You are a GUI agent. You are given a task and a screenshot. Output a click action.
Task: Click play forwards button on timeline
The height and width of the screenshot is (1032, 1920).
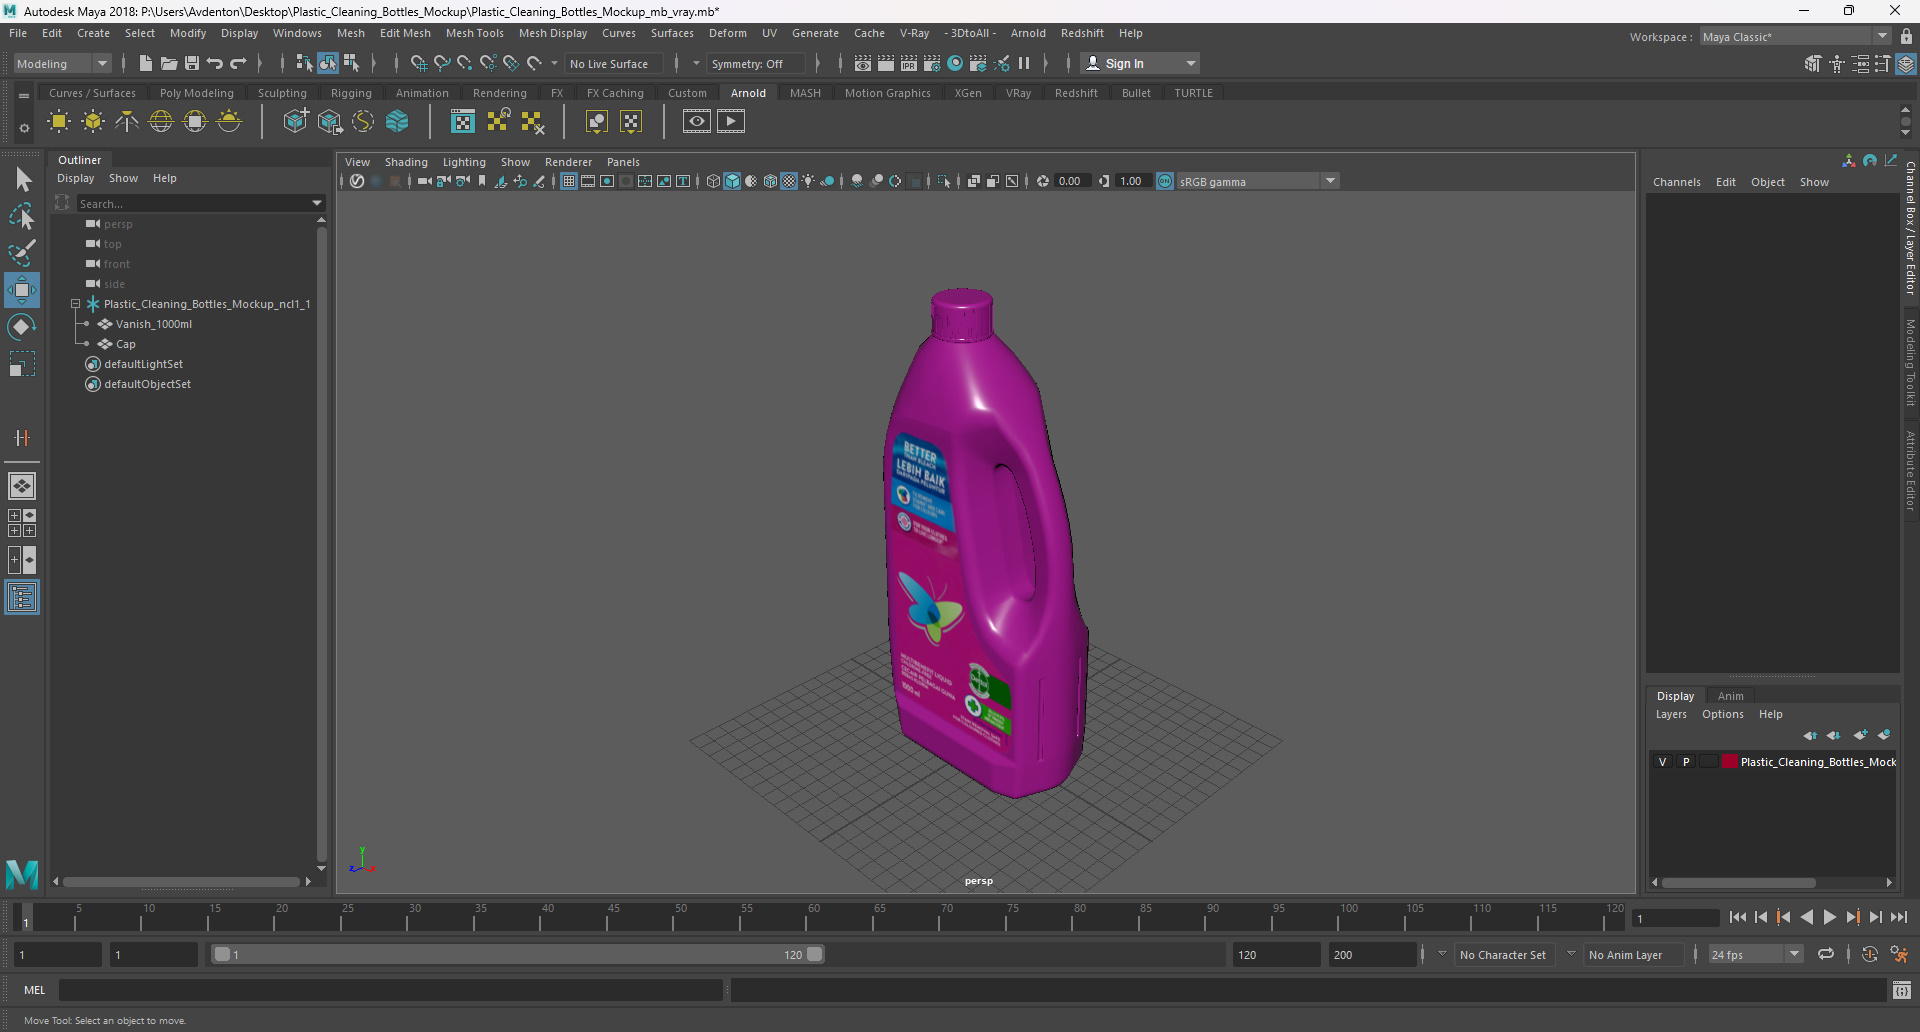(1829, 917)
